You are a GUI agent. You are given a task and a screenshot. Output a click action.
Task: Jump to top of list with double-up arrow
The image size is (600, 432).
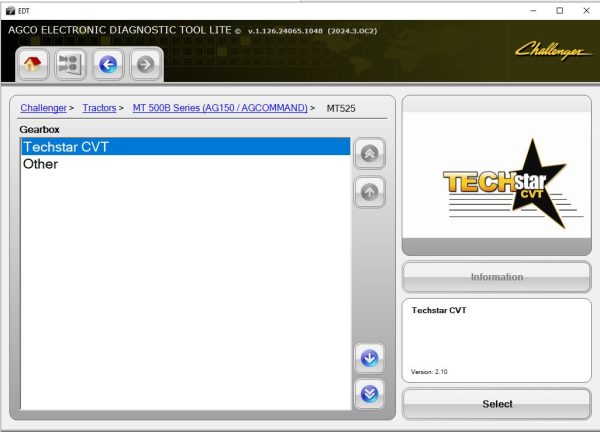click(369, 153)
